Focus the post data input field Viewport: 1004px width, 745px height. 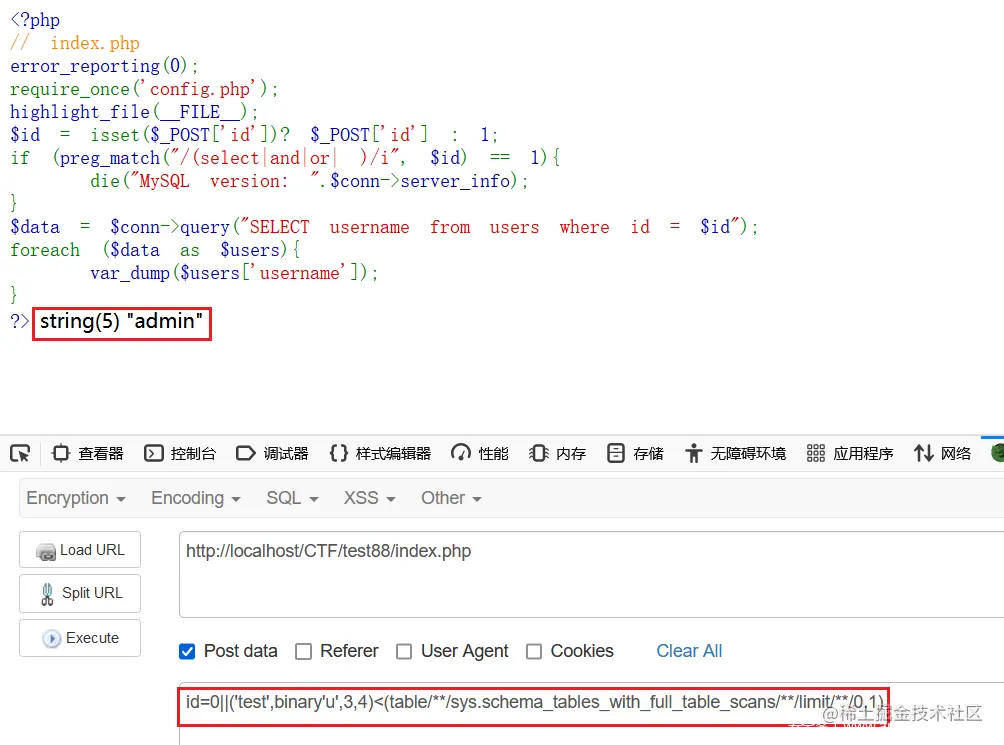coord(592,713)
